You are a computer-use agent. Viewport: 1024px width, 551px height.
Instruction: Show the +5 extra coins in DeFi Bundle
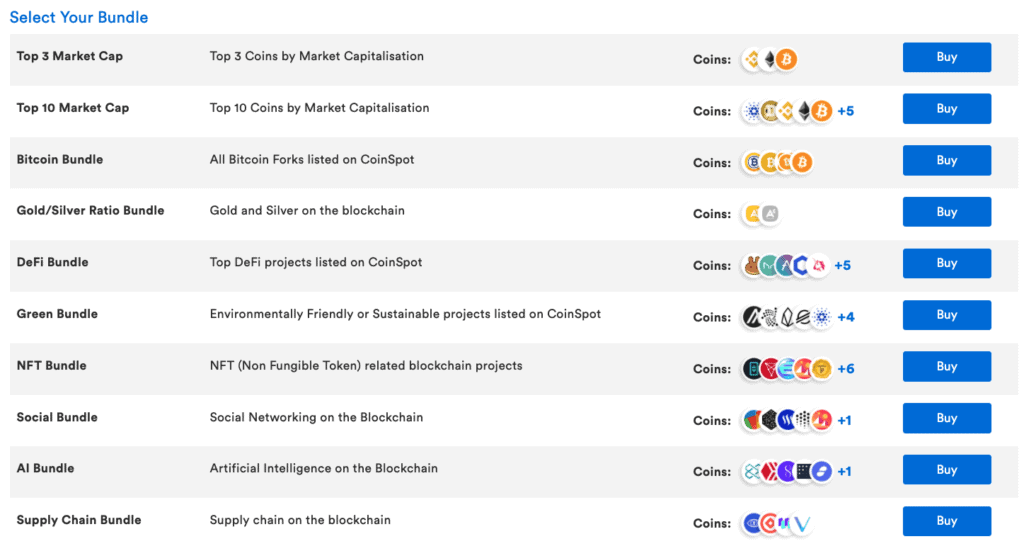point(842,266)
